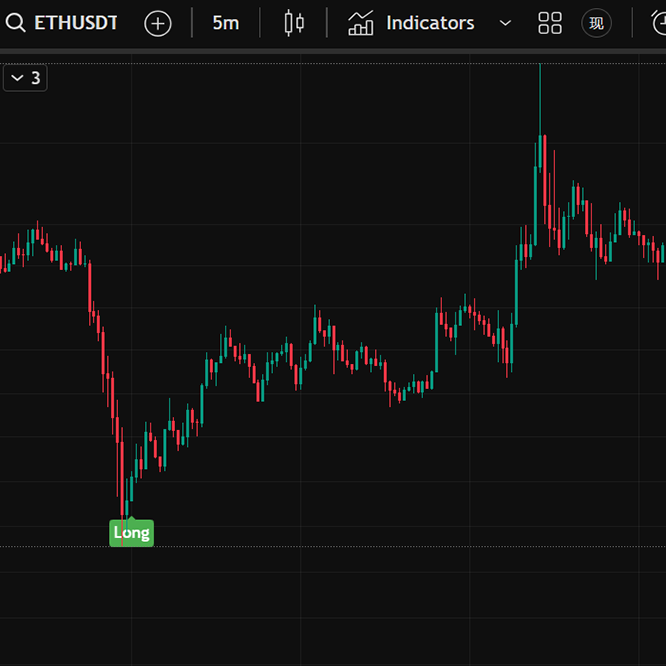Open layout grid templates icon
Viewport: 666px width, 666px height.
tap(550, 23)
